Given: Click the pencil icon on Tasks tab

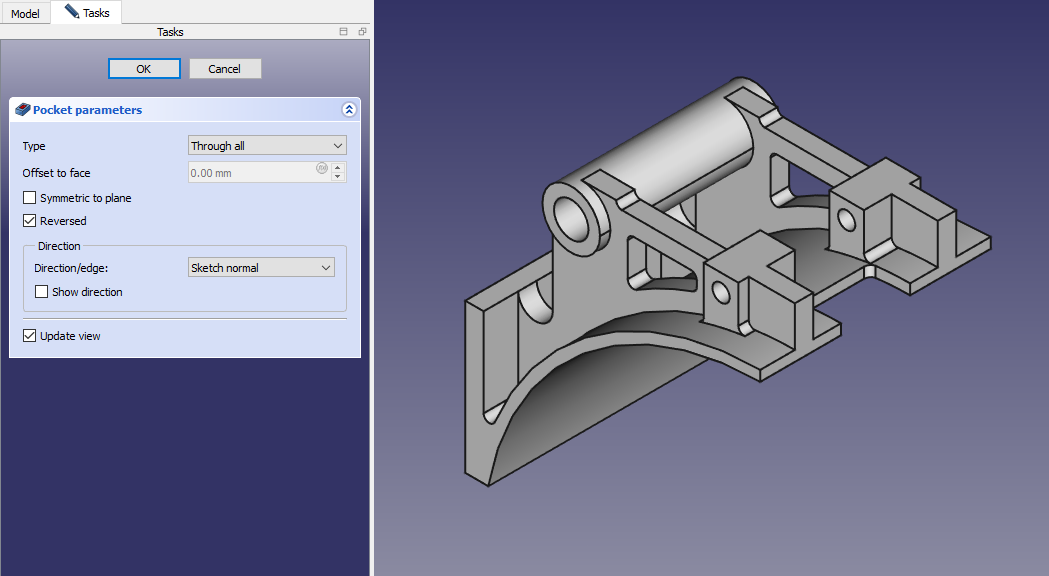Looking at the screenshot, I should 71,12.
